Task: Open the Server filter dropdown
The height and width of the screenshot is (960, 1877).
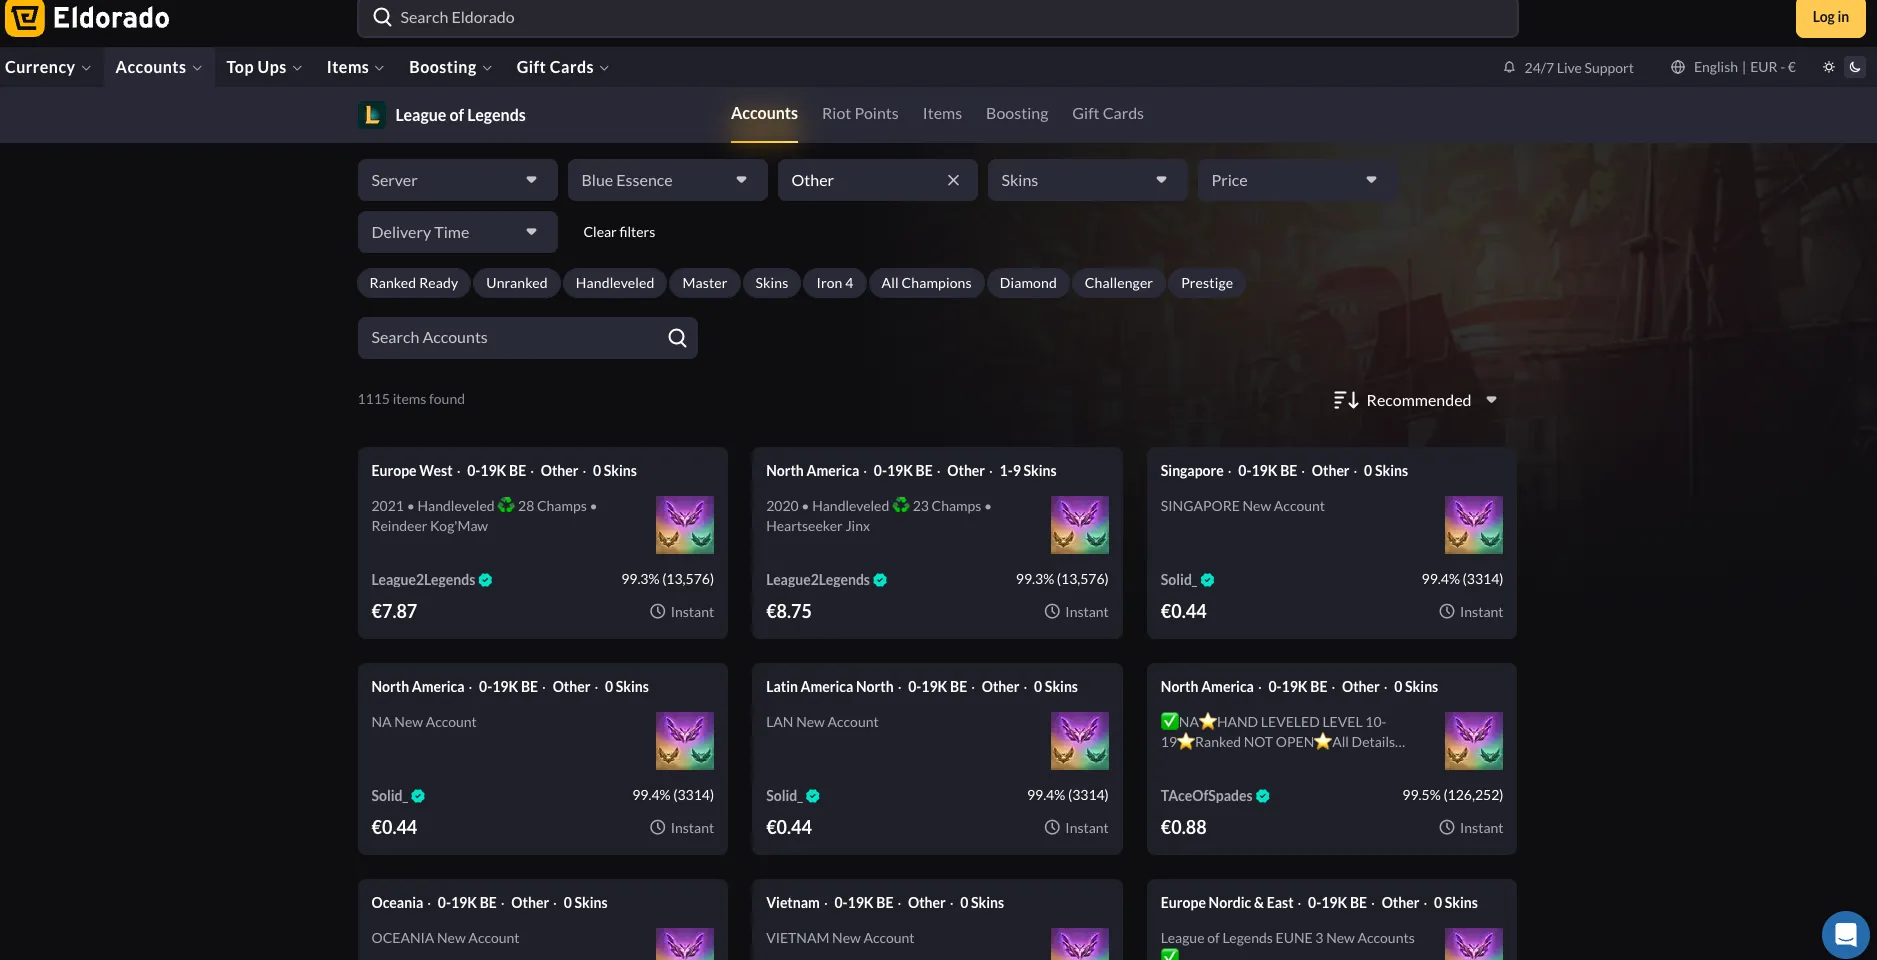Action: click(x=457, y=180)
